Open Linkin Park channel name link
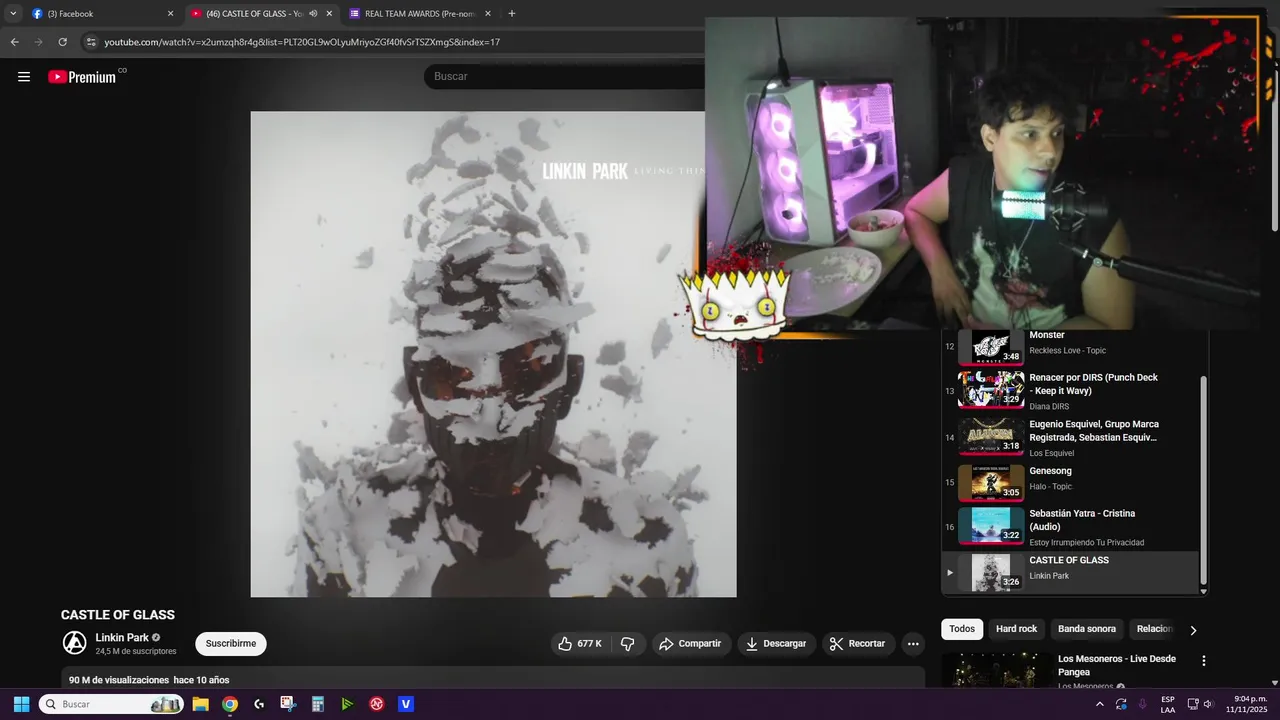The width and height of the screenshot is (1280, 720). [x=122, y=638]
